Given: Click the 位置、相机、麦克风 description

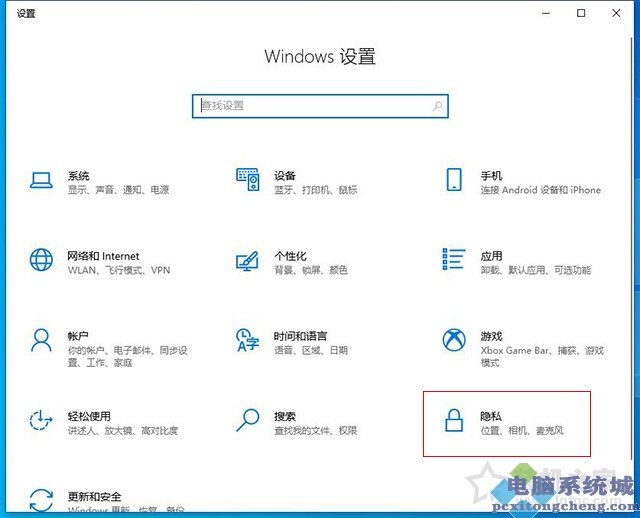Looking at the screenshot, I should (522, 431).
